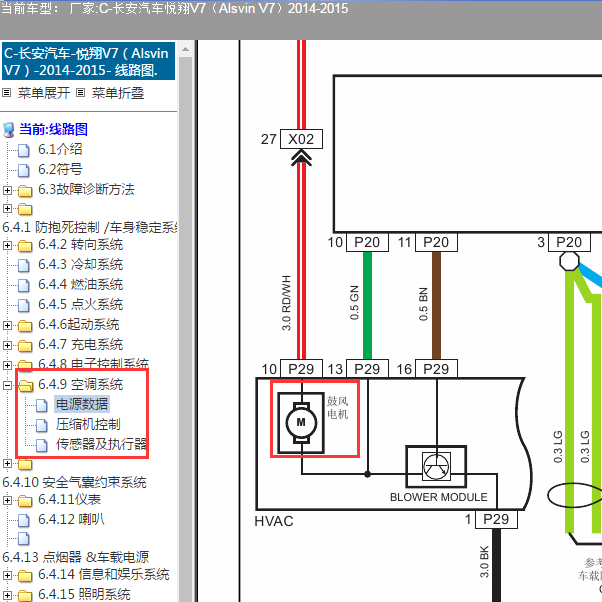Viewport: 602px width, 602px height.
Task: Open the 6.4.12 喇叭 page
Action: (71, 519)
